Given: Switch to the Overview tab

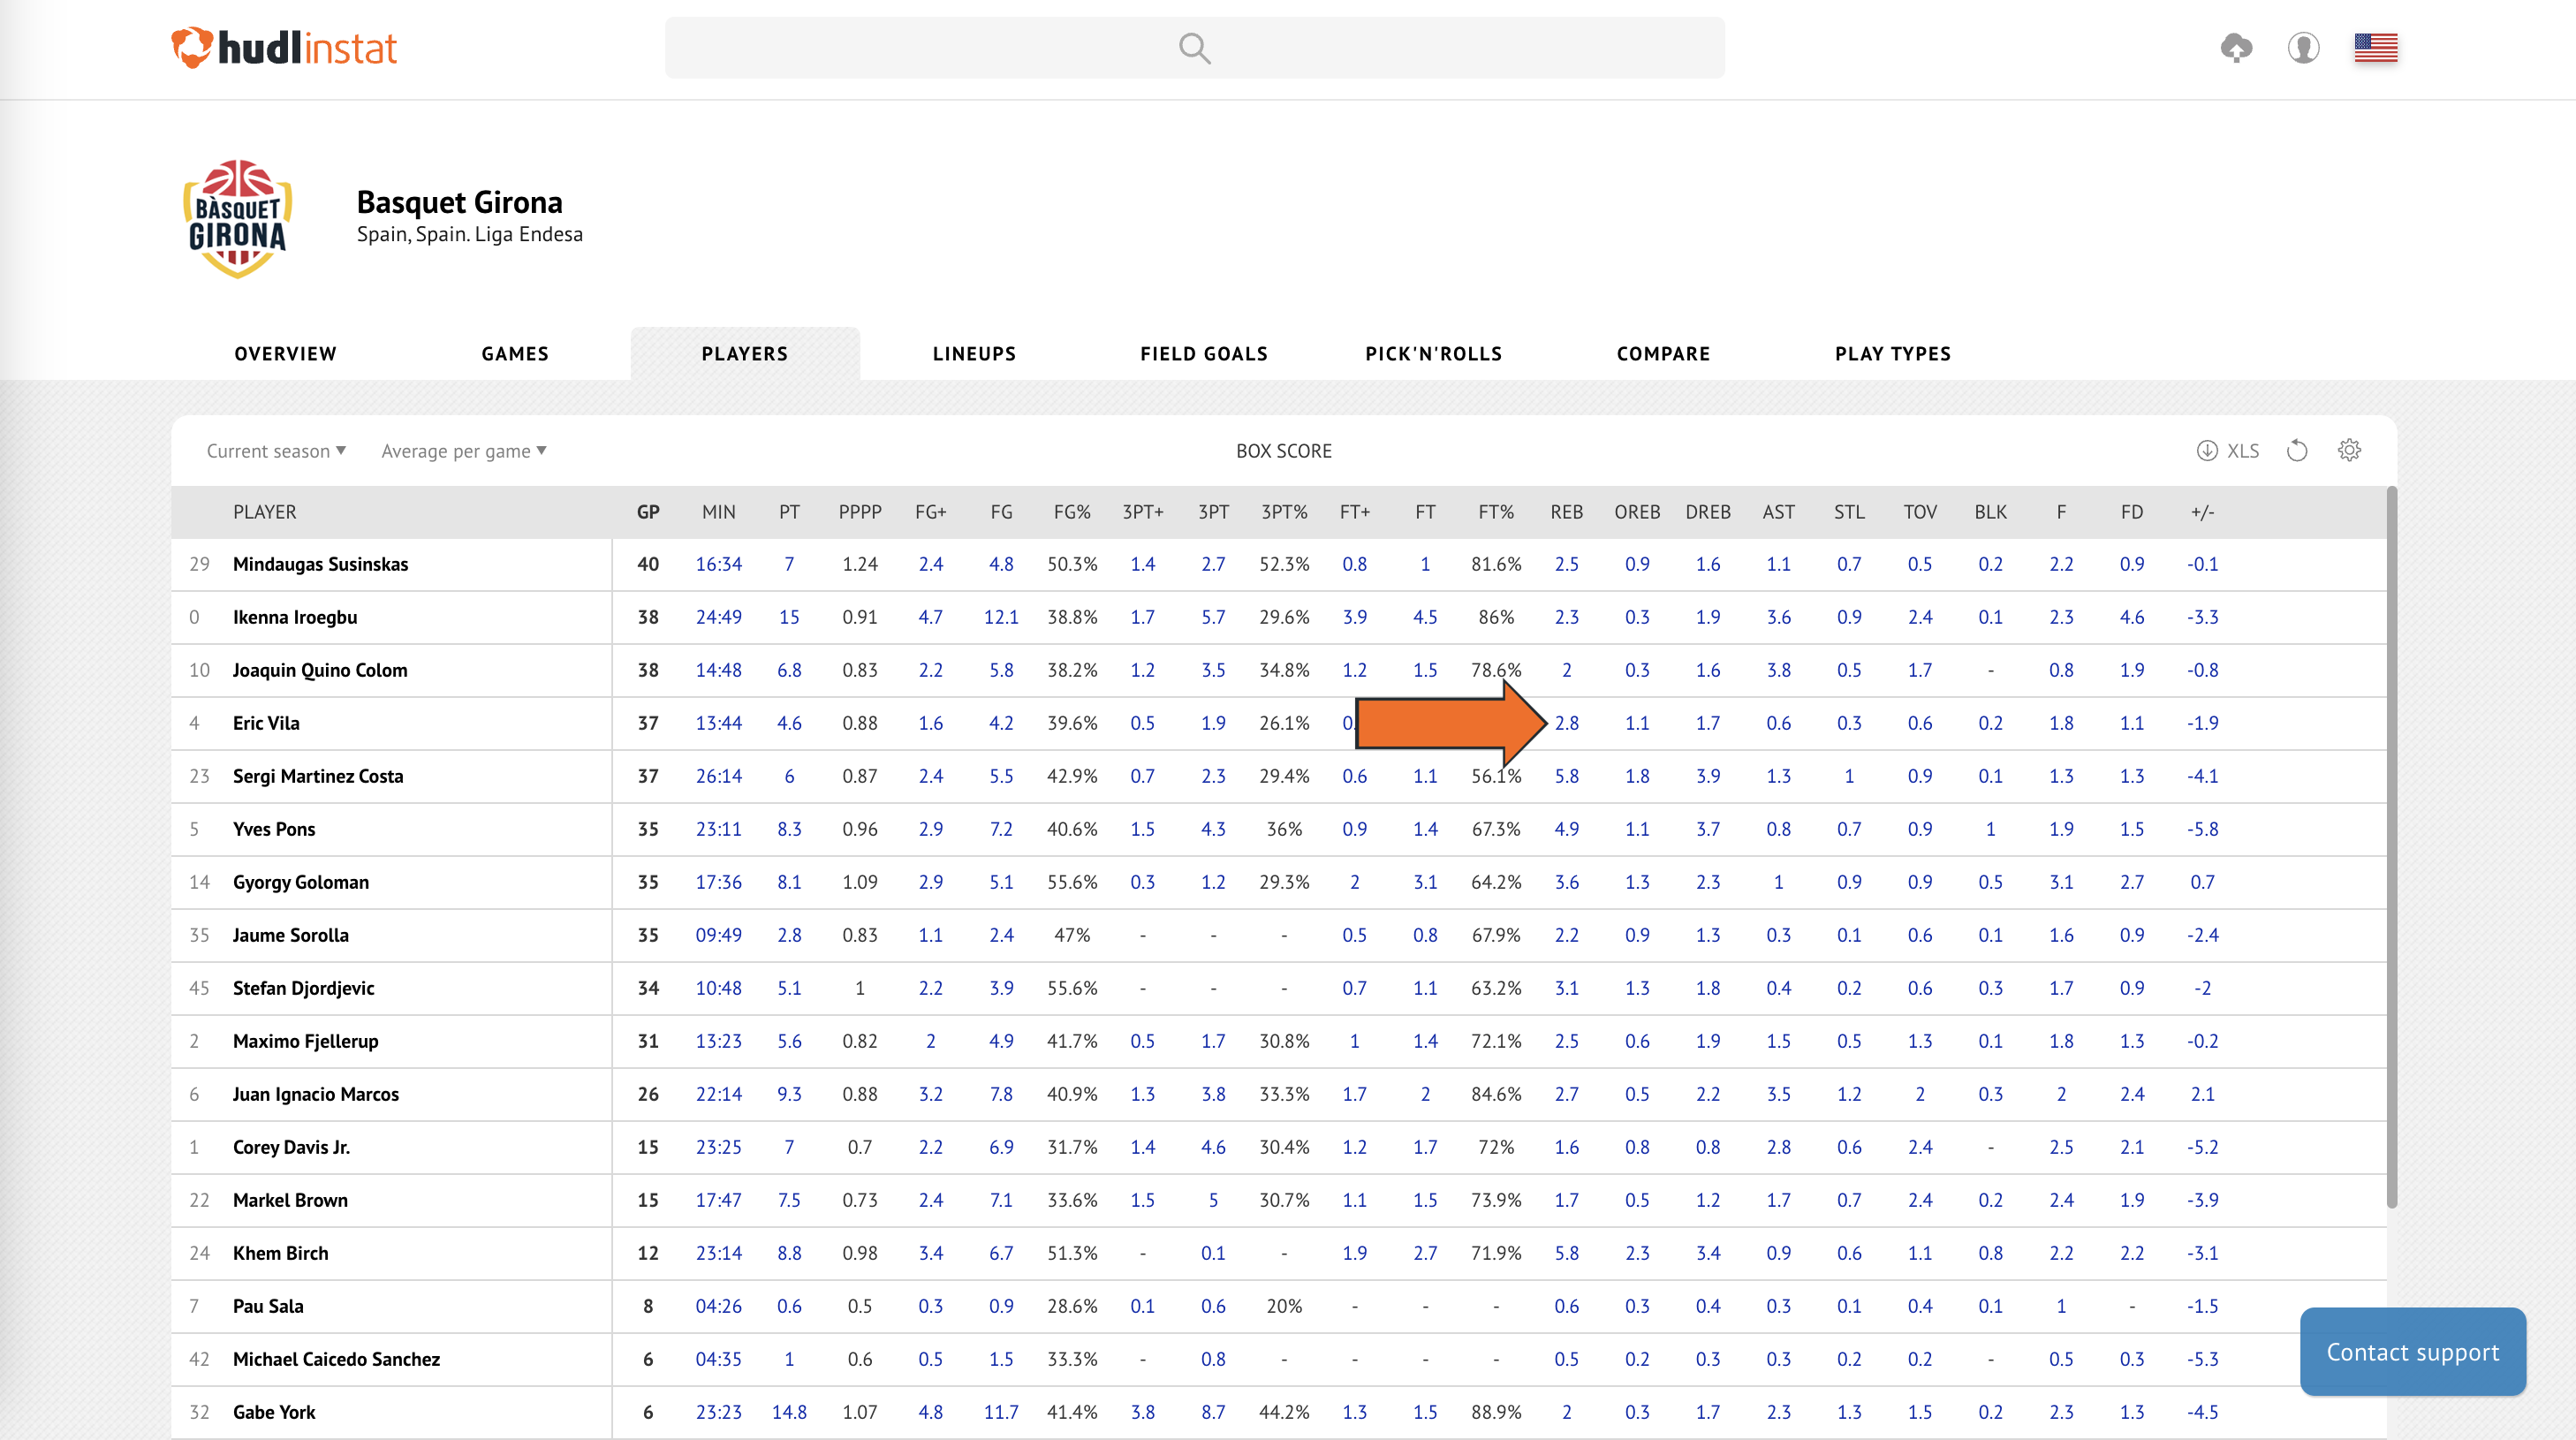Looking at the screenshot, I should click(286, 354).
